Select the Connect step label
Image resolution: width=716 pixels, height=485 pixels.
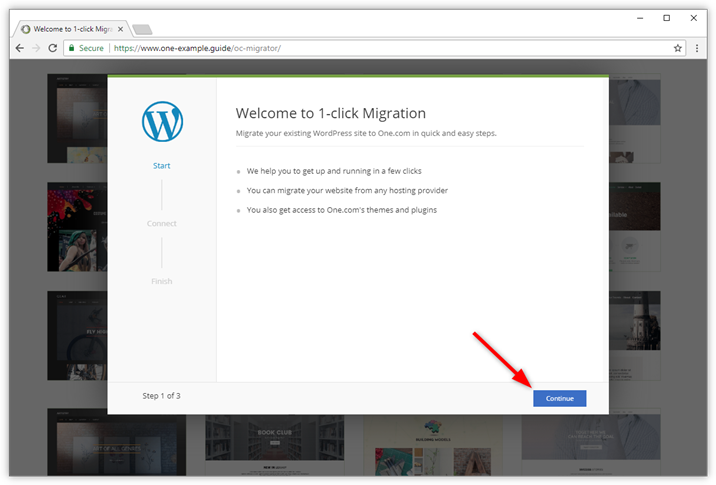coord(162,223)
